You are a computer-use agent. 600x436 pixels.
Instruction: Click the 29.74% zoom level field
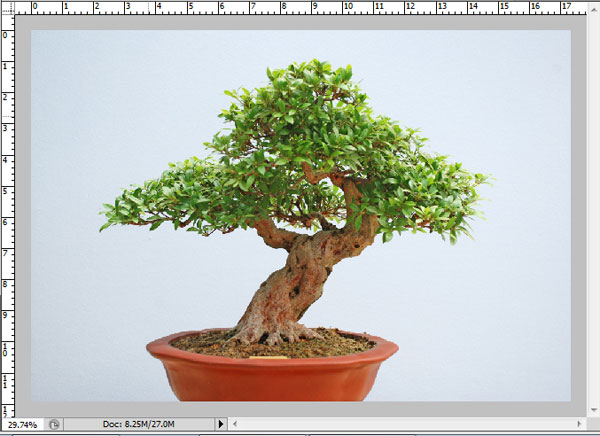(x=23, y=425)
